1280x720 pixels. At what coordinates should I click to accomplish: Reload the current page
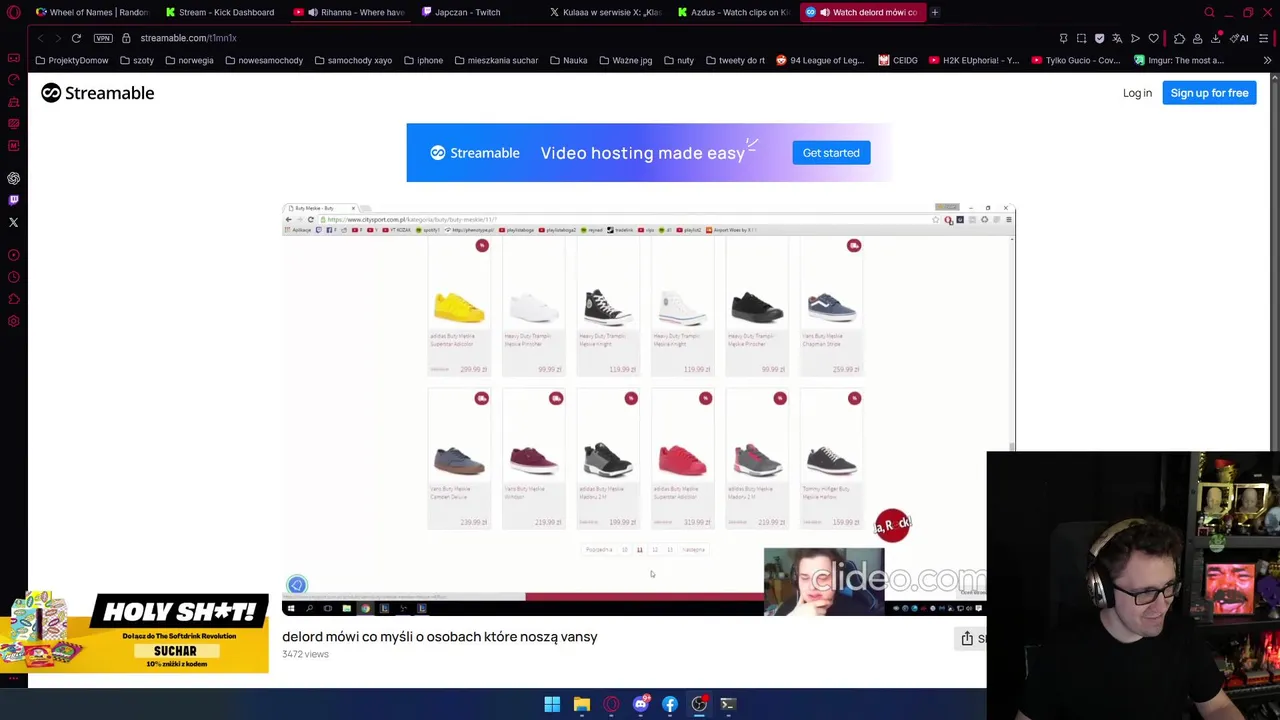(76, 38)
